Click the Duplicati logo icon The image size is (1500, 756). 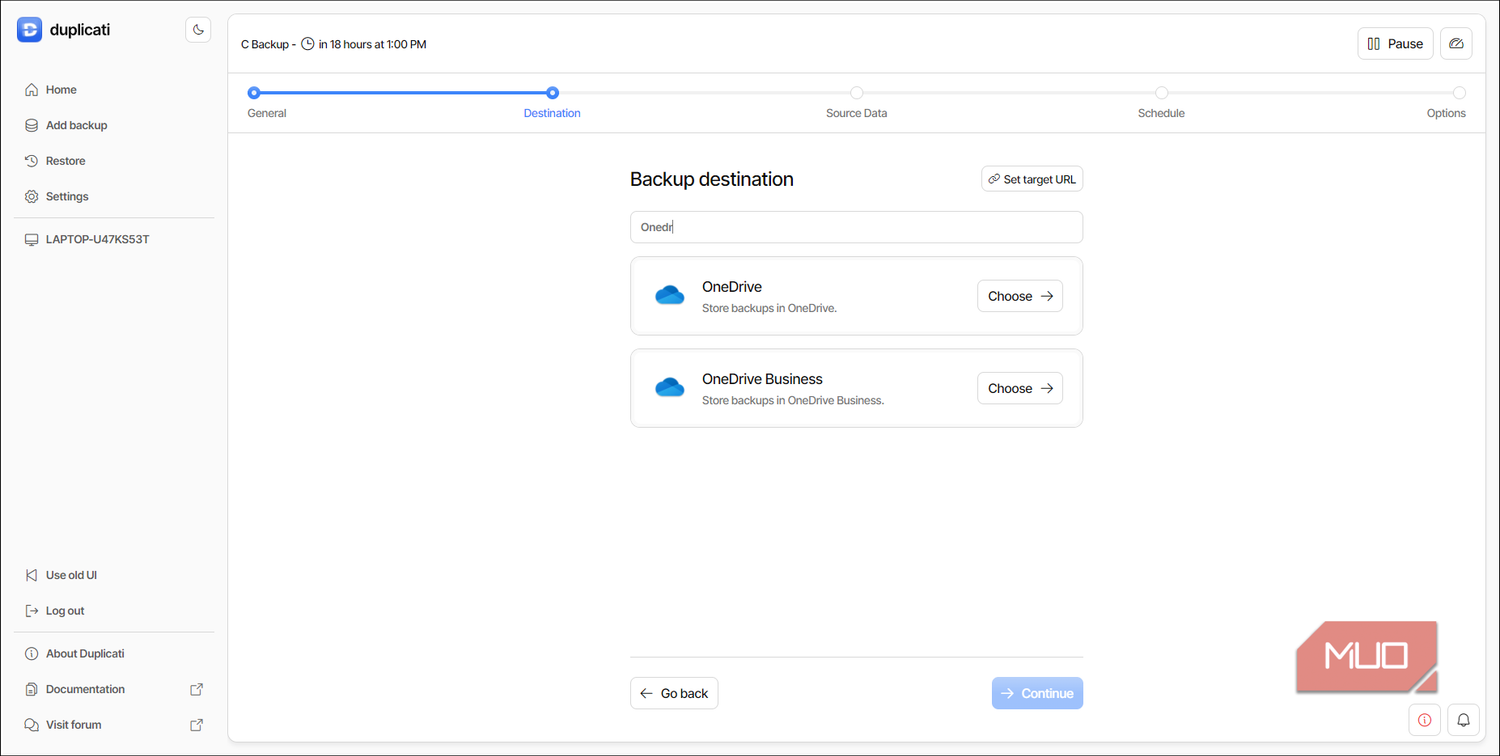pos(30,30)
